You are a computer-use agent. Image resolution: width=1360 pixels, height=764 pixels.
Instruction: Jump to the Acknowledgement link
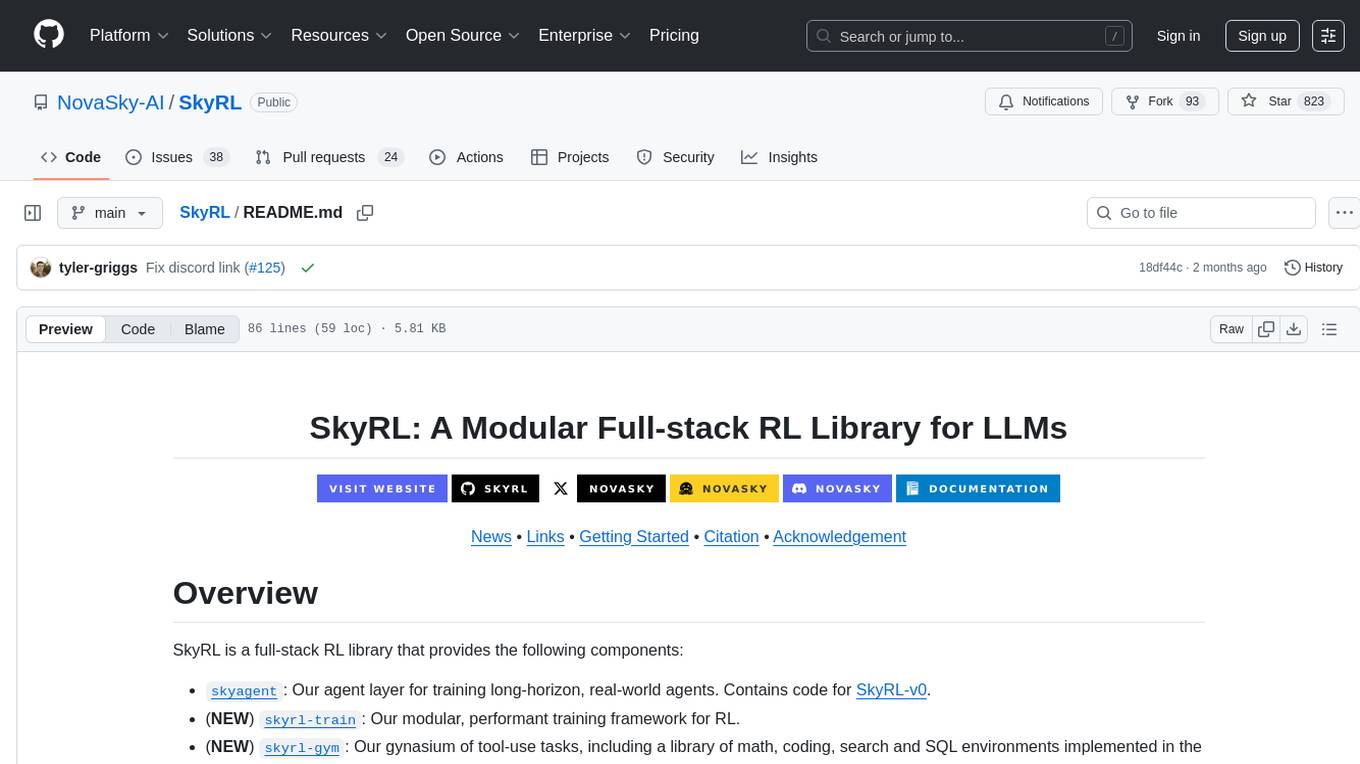pos(839,536)
